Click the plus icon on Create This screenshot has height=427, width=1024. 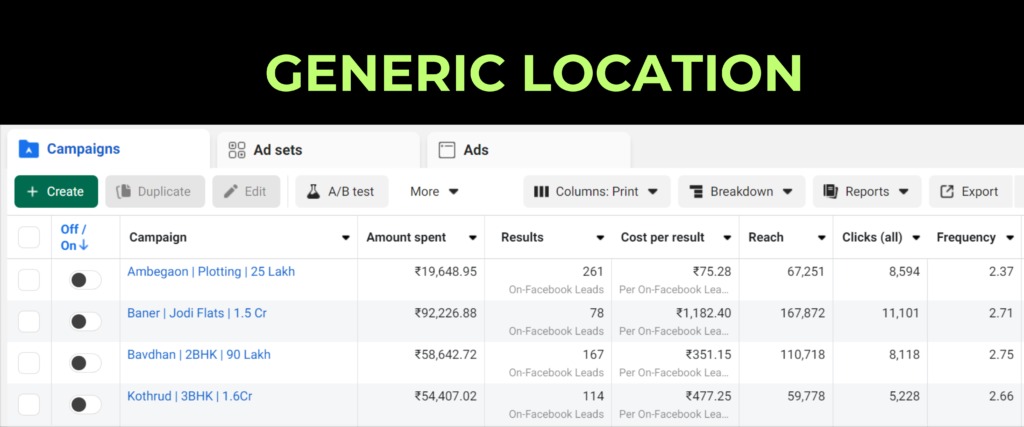coord(33,192)
